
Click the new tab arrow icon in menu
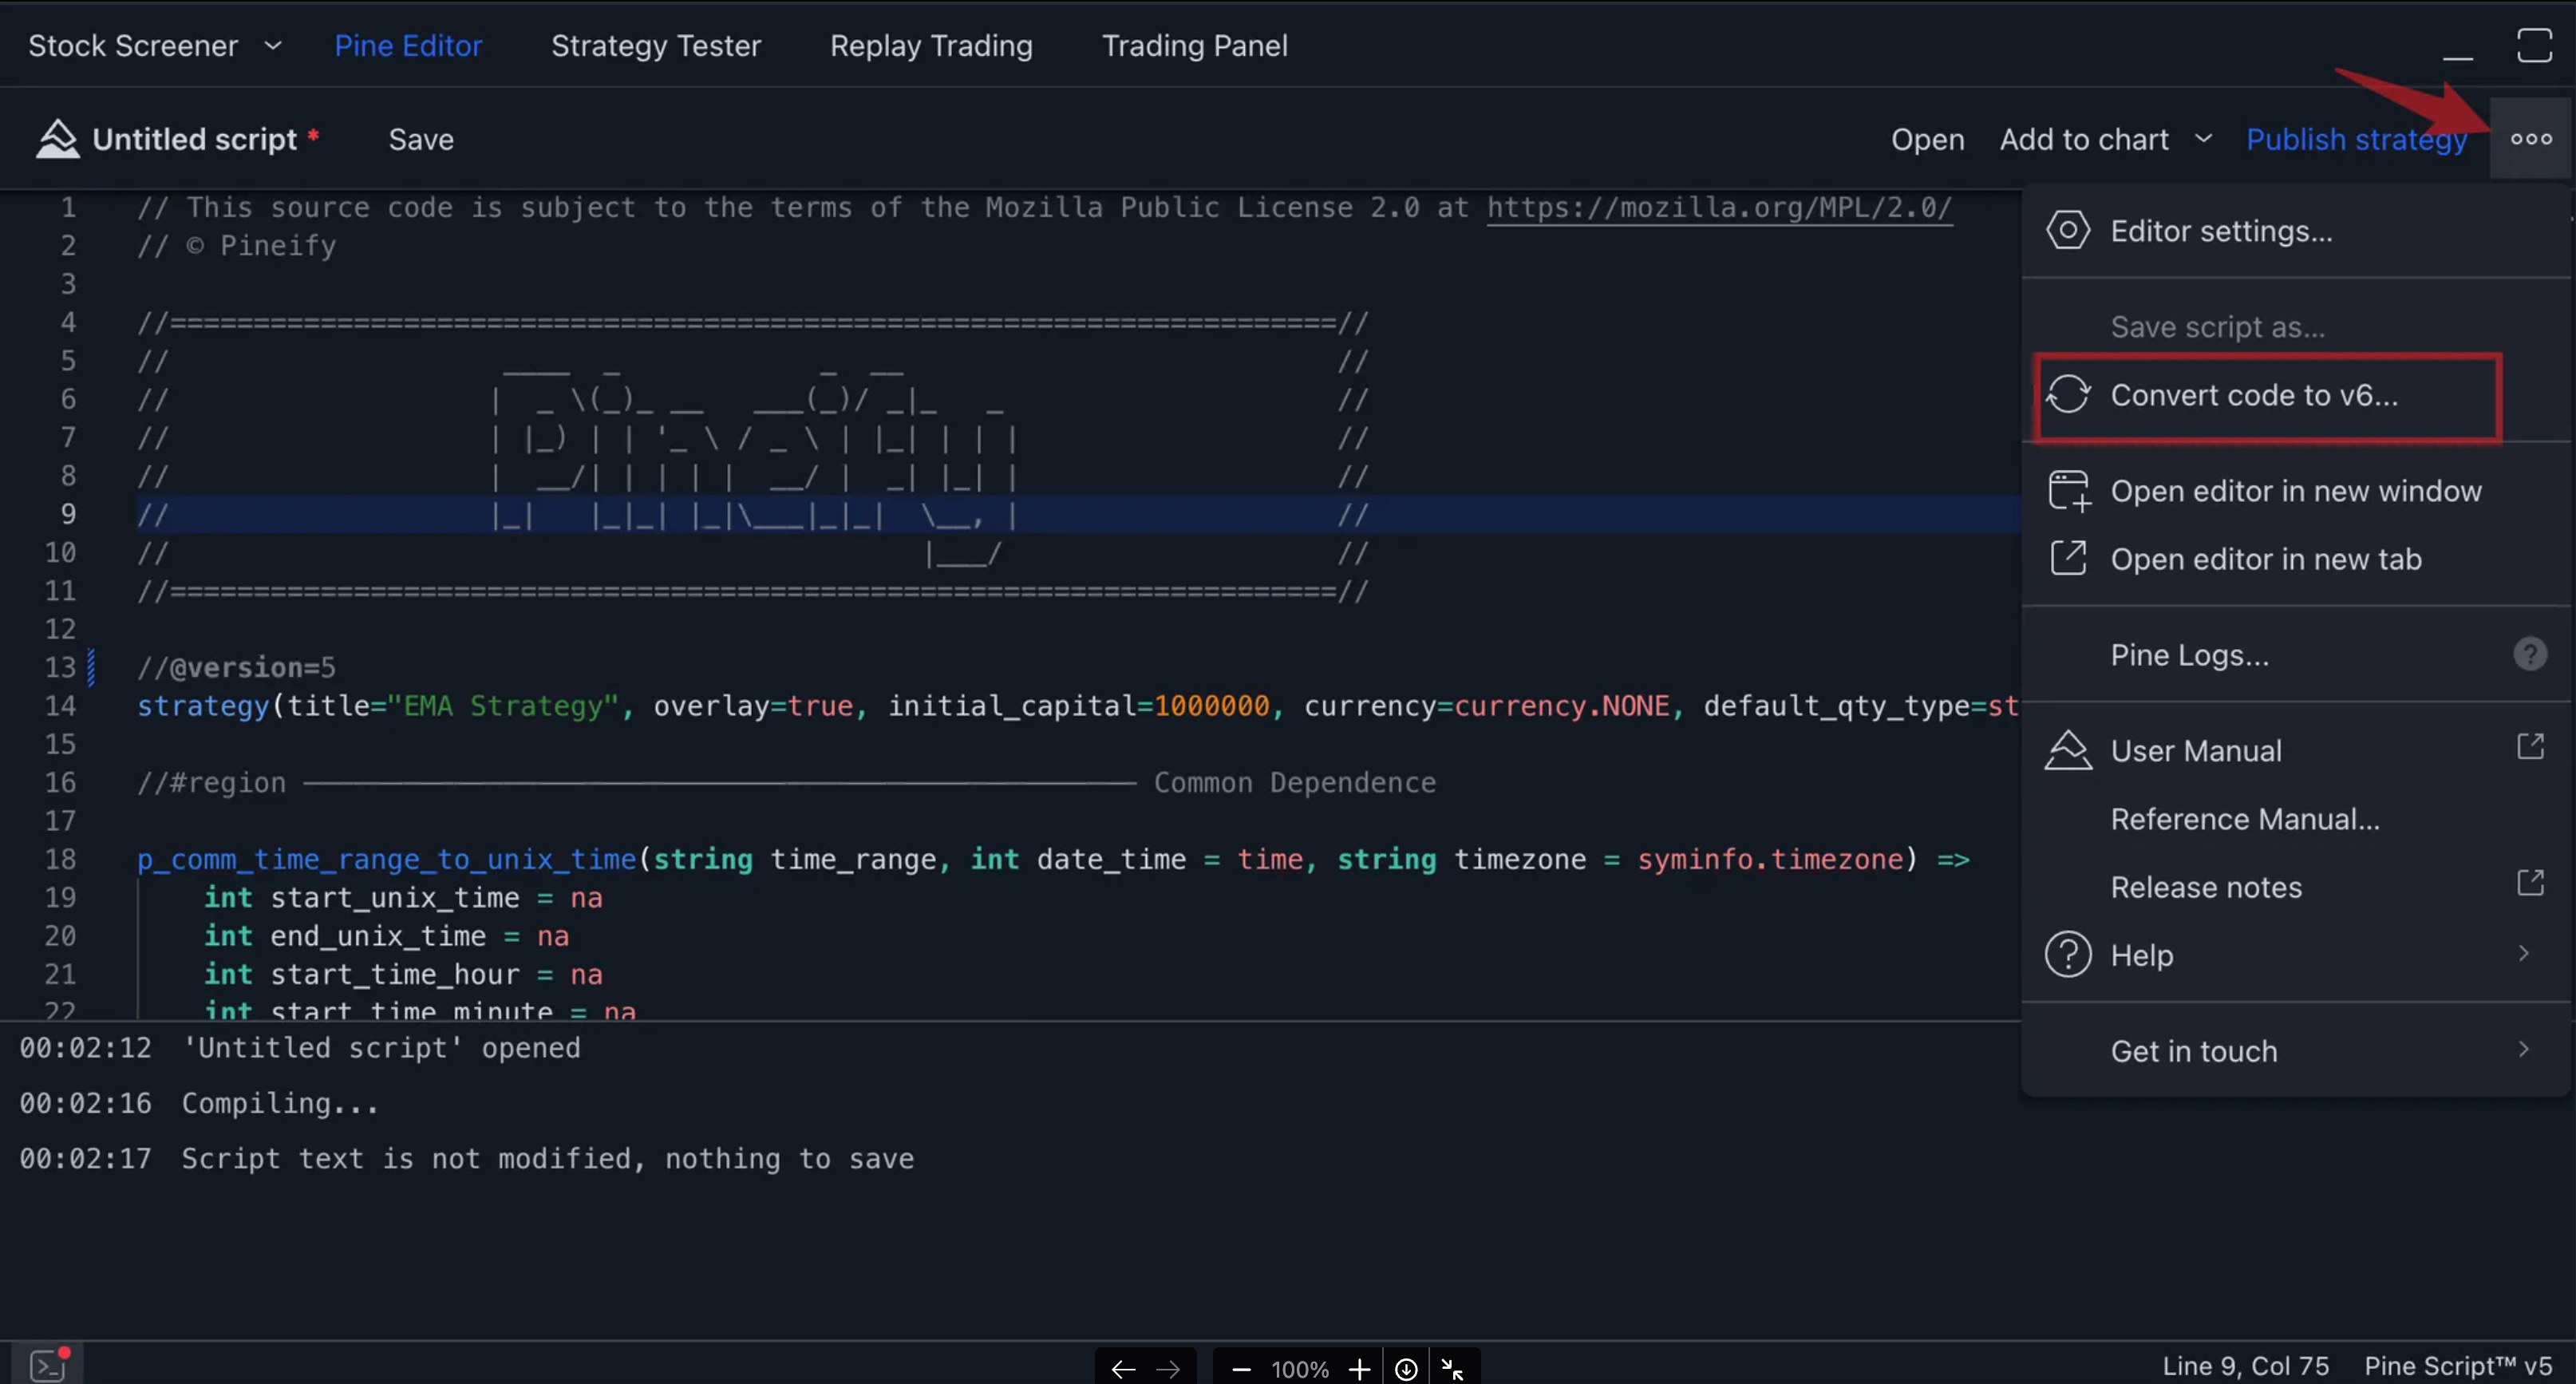[2068, 559]
